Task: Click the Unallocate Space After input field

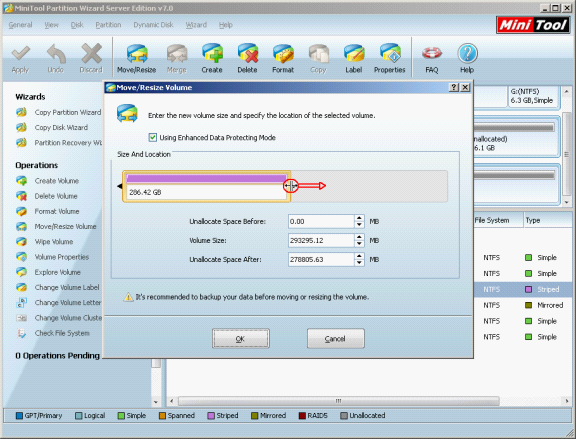Action: click(x=321, y=259)
